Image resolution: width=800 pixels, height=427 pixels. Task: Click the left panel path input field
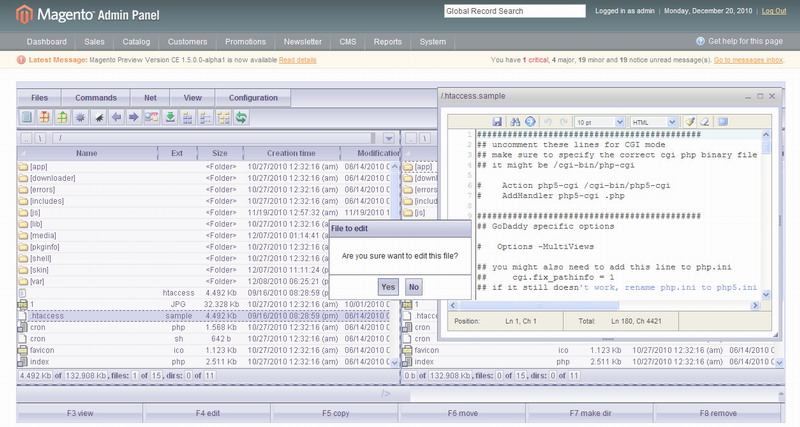214,138
